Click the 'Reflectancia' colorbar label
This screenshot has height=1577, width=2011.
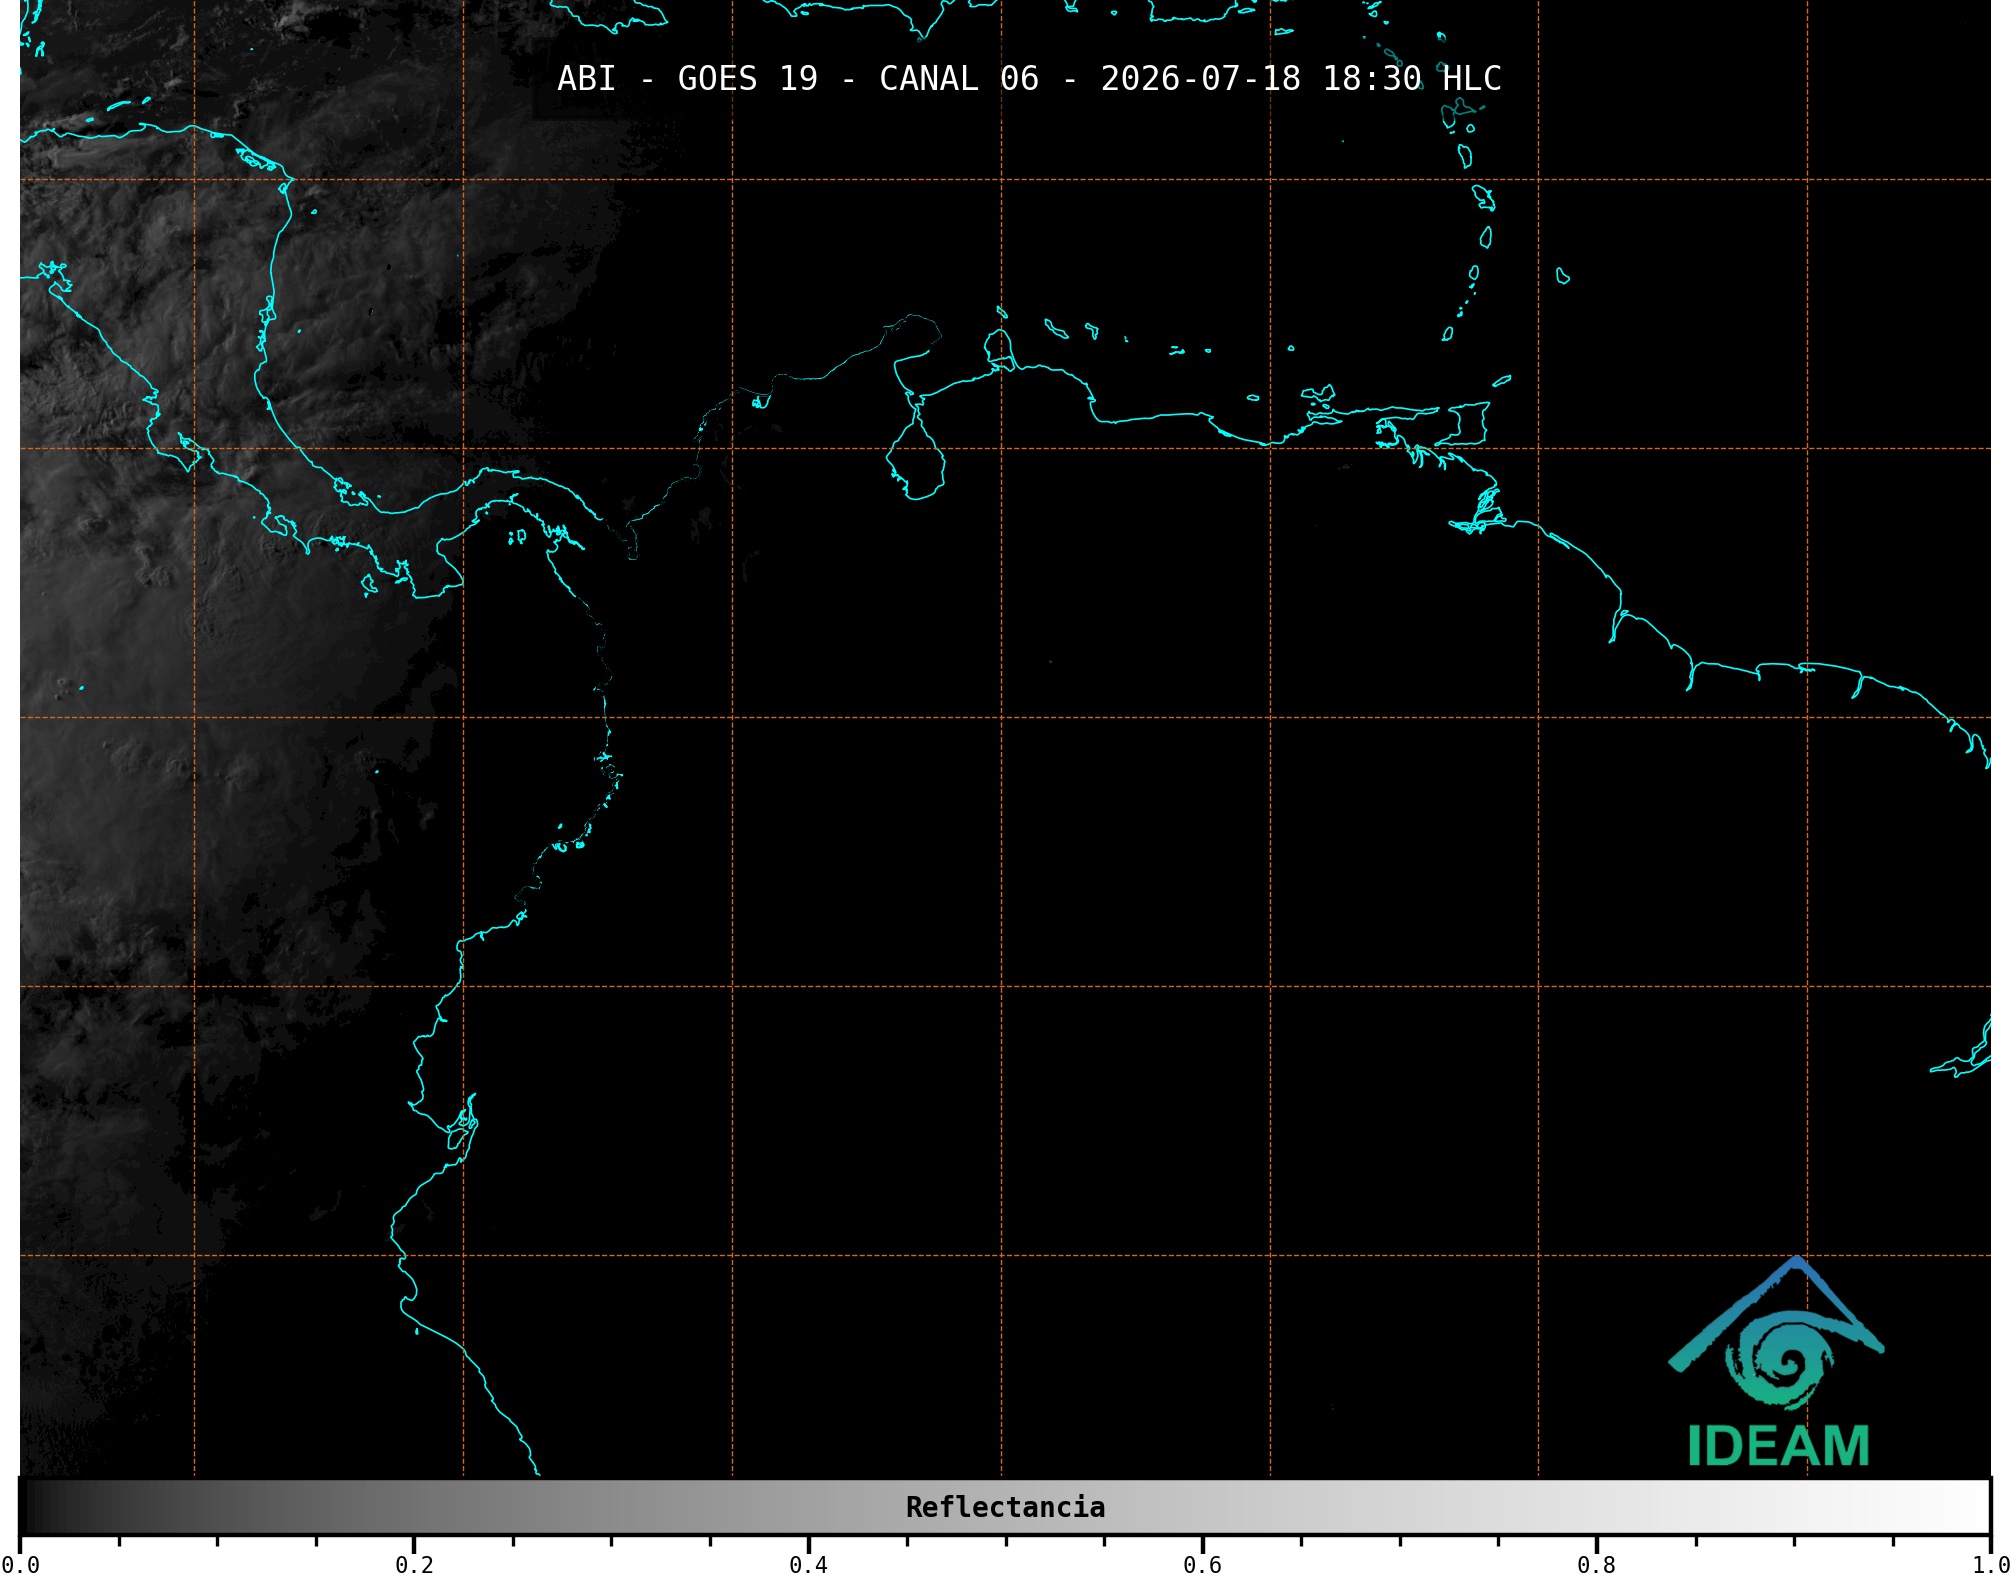(1005, 1507)
